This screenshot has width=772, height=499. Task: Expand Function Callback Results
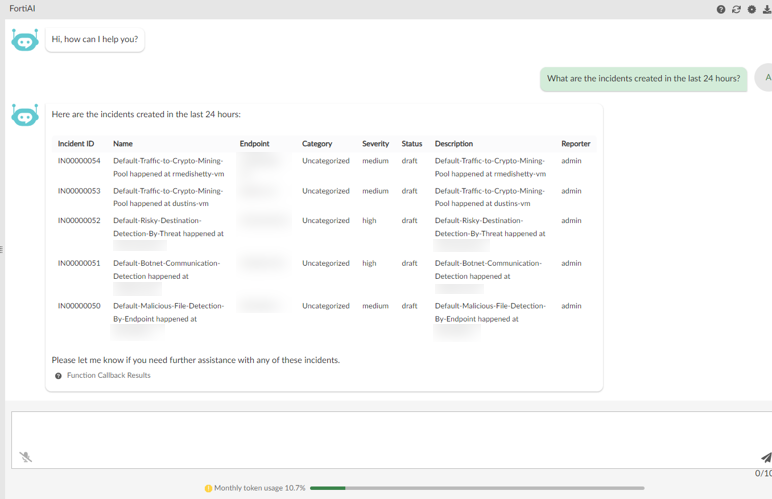pos(108,375)
